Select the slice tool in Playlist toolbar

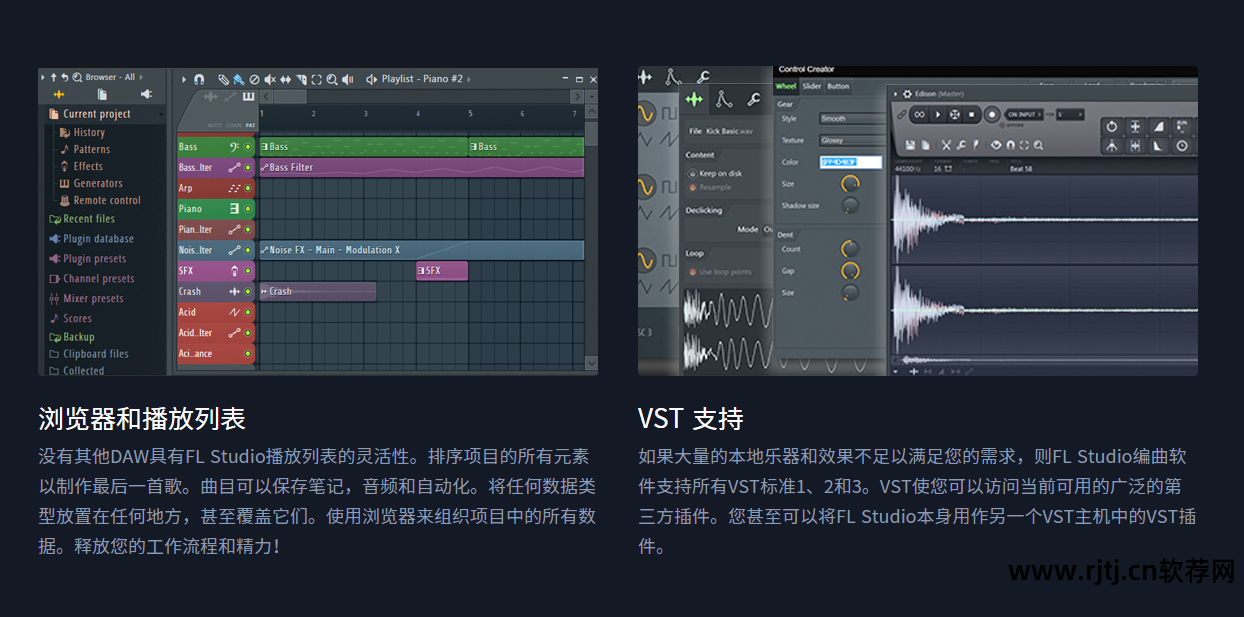click(302, 79)
